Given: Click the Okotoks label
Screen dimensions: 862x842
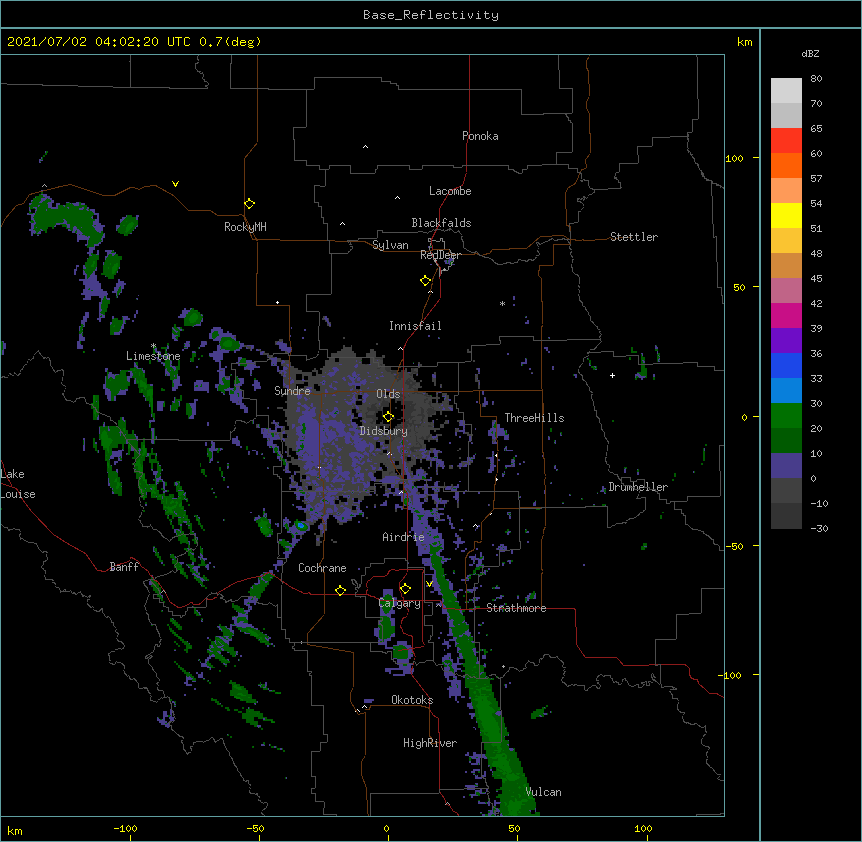Looking at the screenshot, I should point(412,700).
